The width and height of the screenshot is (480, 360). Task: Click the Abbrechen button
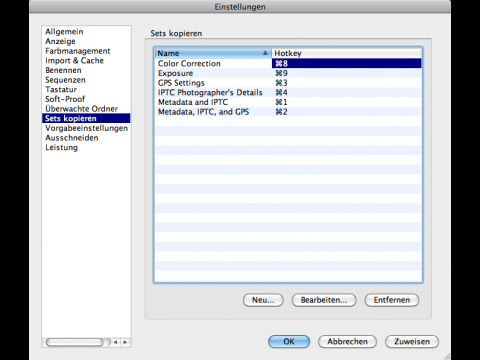347,342
